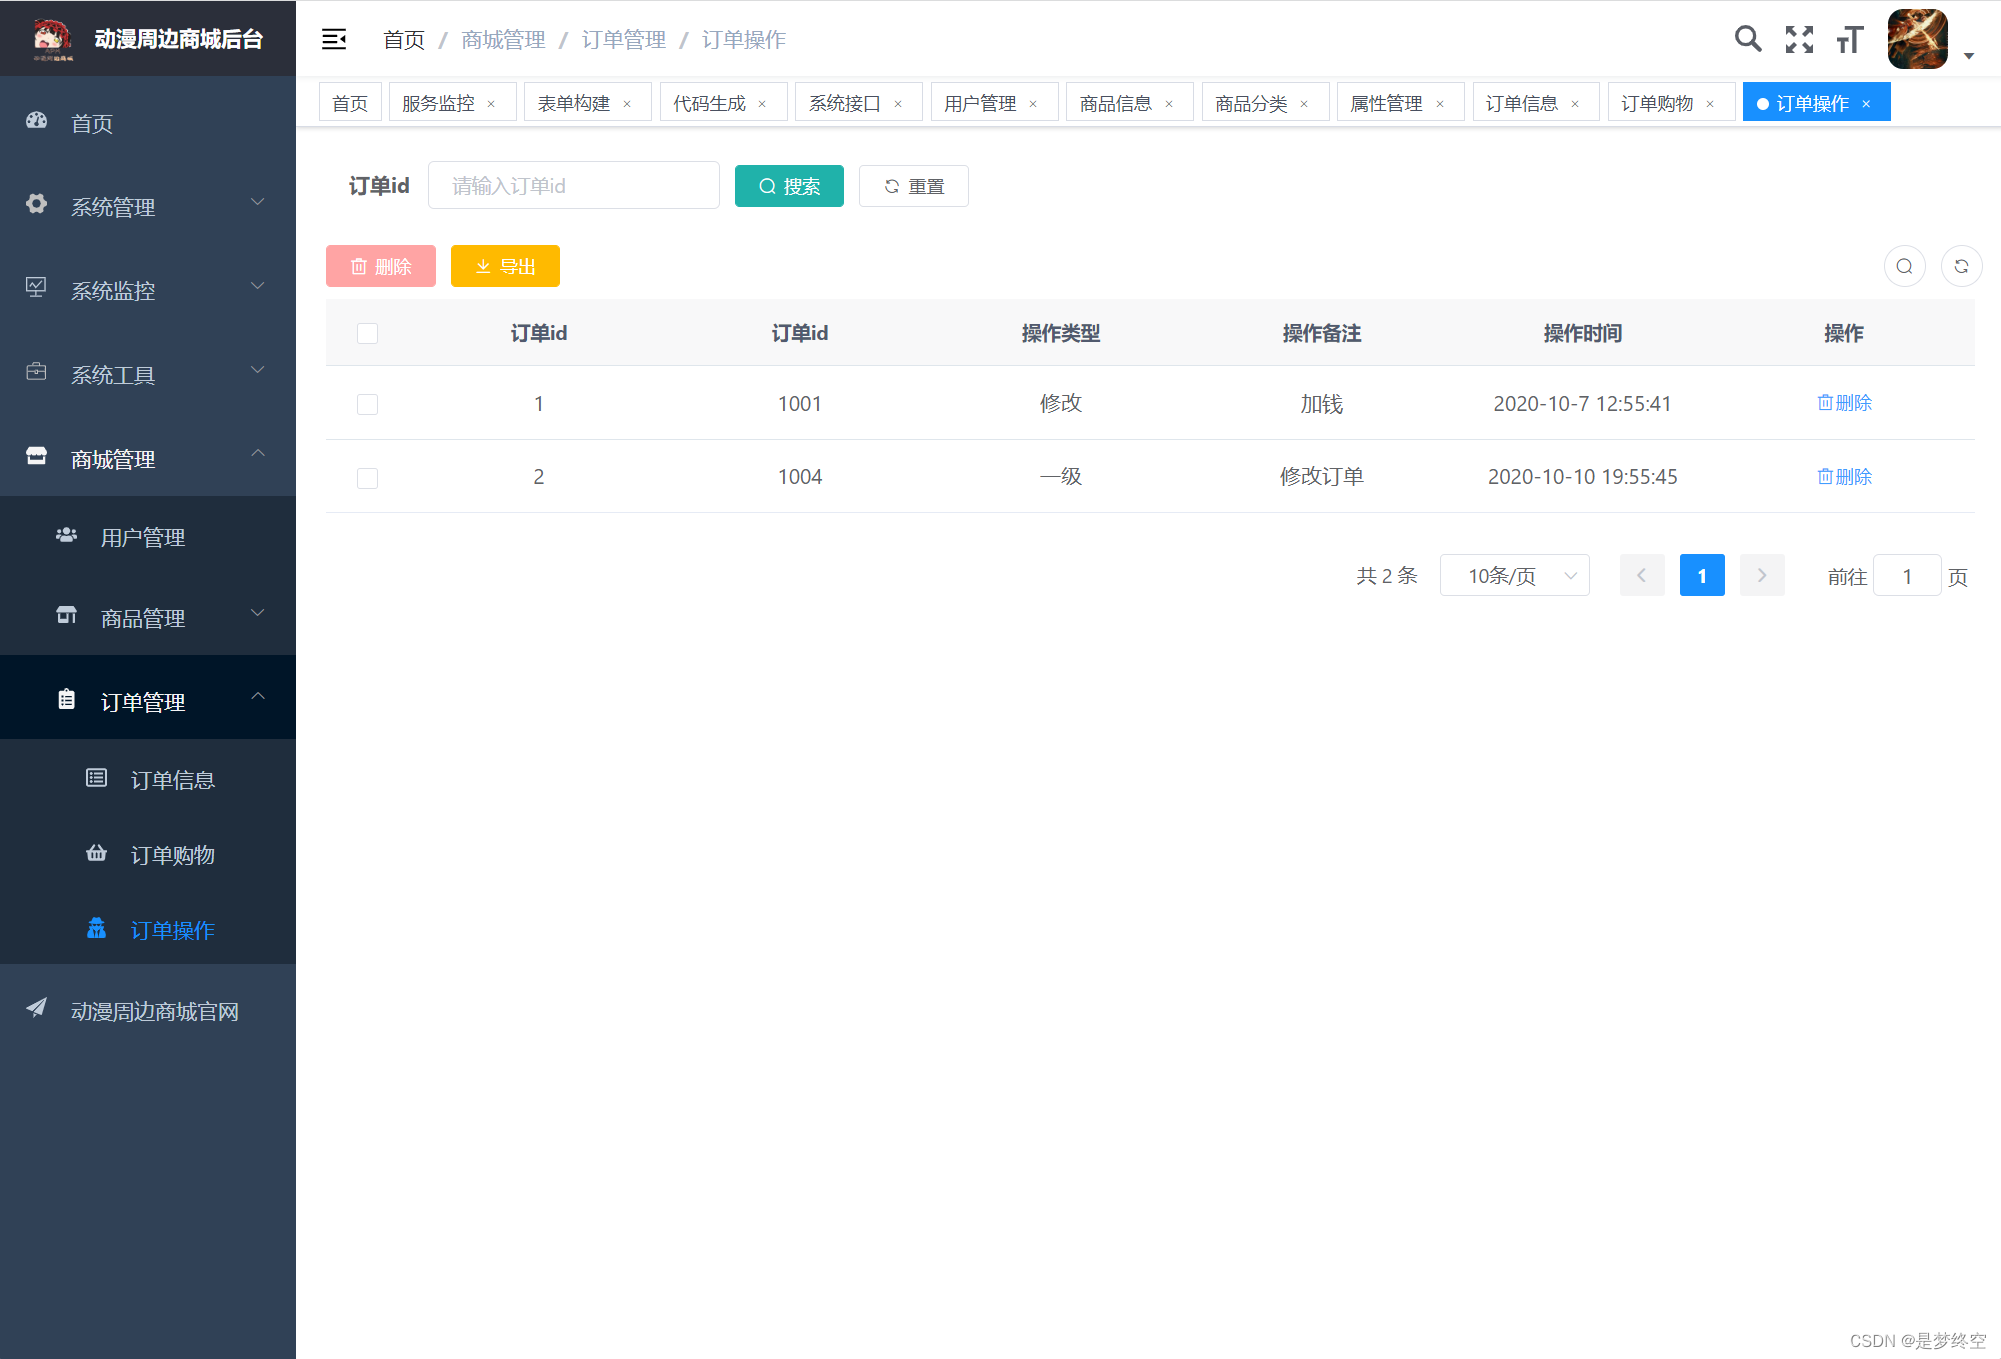The image size is (2001, 1359).
Task: Click the table refresh icon above 操作 column
Action: coord(1961,266)
